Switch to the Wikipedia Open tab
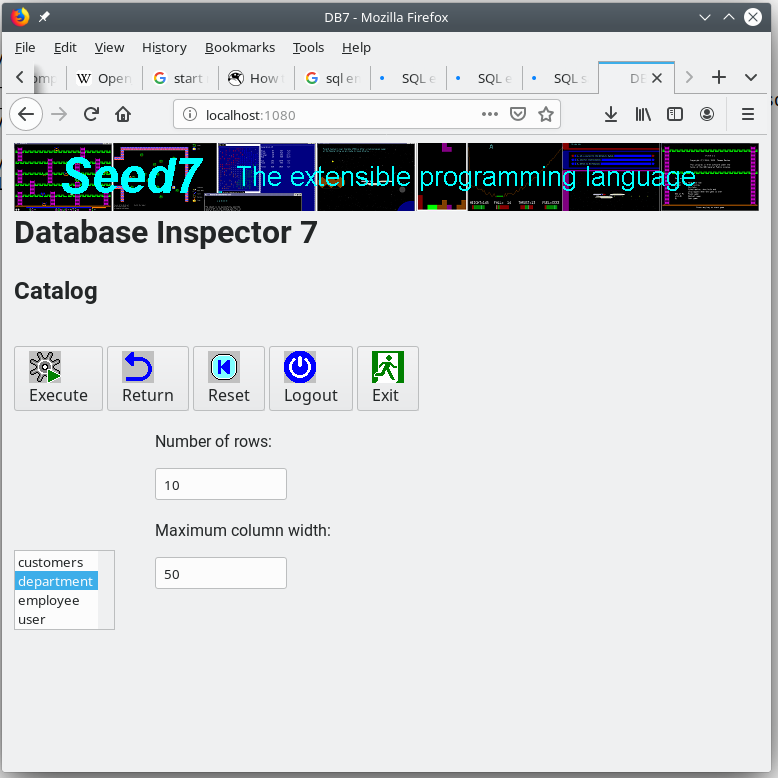 tap(104, 78)
